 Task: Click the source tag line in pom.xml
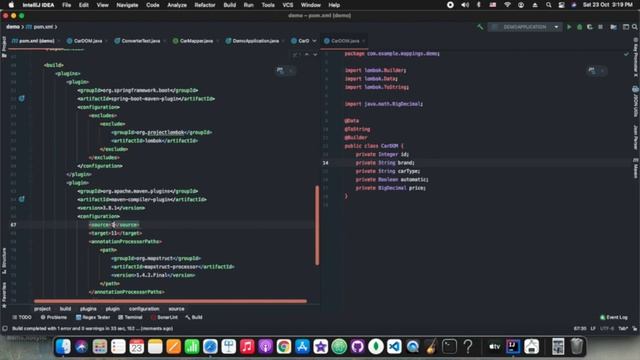click(114, 224)
